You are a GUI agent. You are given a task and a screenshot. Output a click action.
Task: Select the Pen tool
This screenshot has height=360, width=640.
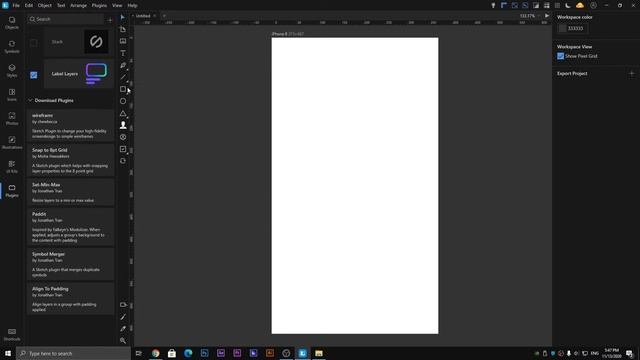123,65
